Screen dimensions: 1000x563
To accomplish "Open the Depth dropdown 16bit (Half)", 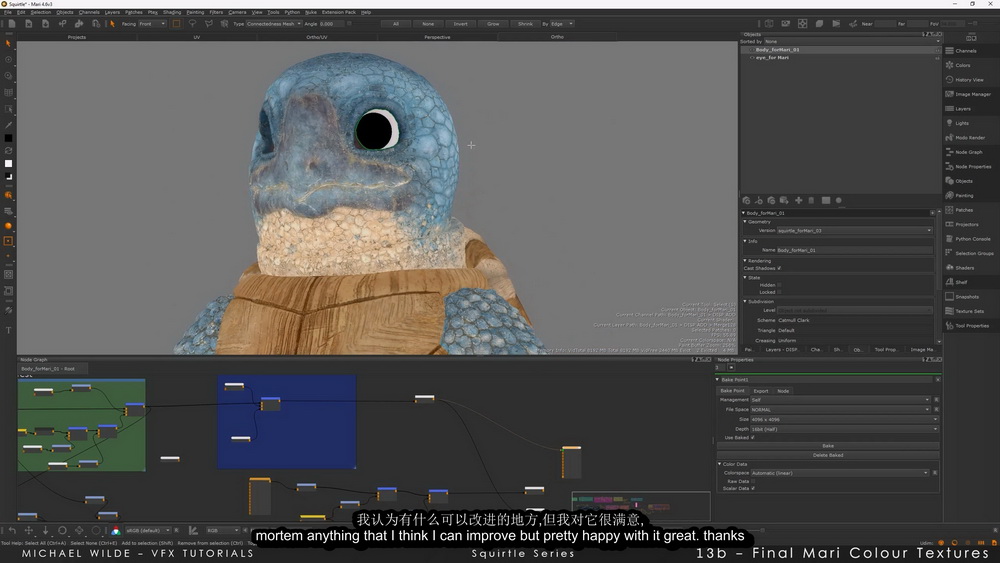I will (x=844, y=429).
